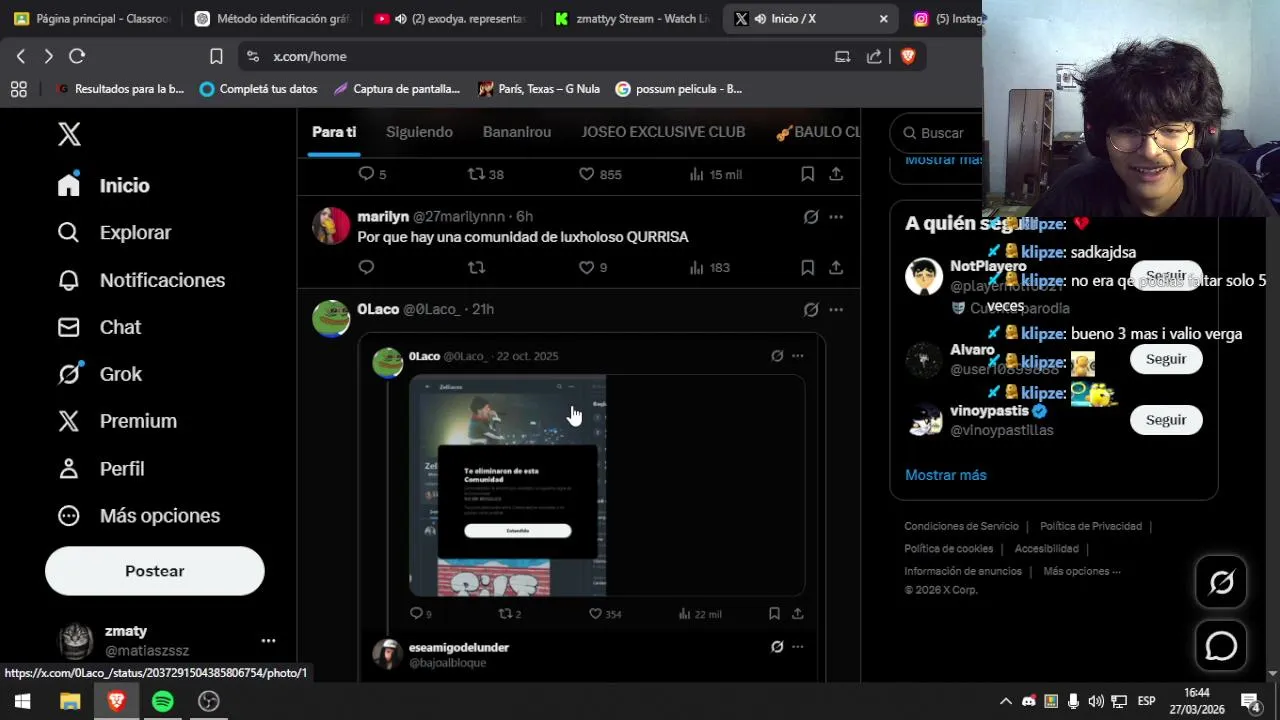Open Windows Start menu
Image resolution: width=1280 pixels, height=720 pixels.
click(22, 701)
